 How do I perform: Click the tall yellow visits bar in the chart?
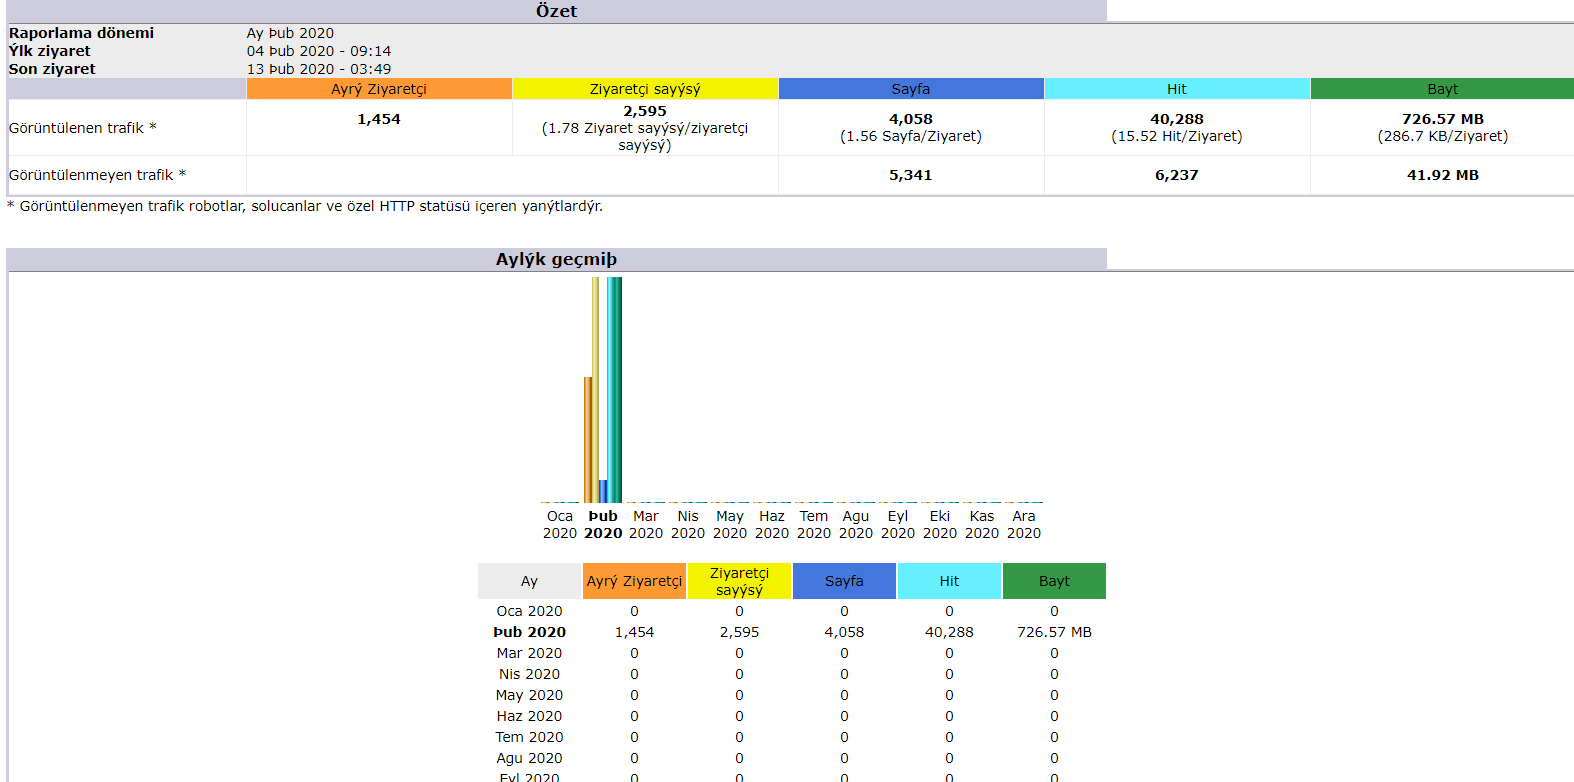pyautogui.click(x=595, y=390)
